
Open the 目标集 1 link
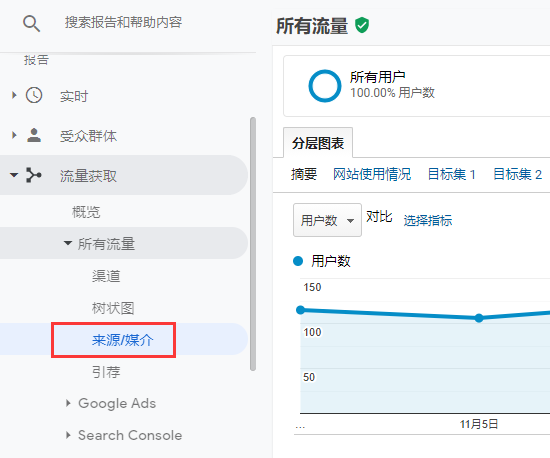[452, 174]
